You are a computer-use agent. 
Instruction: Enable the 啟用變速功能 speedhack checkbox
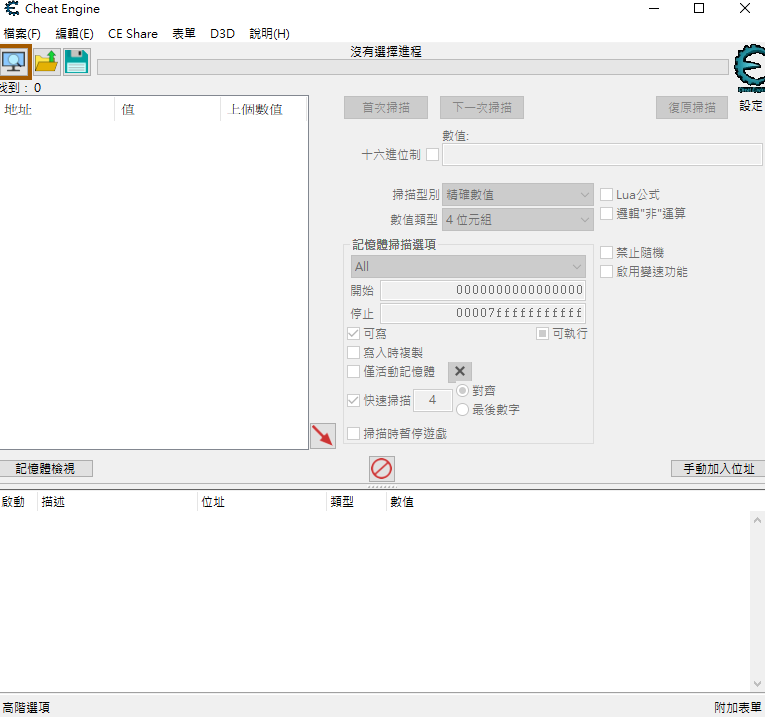[x=606, y=272]
